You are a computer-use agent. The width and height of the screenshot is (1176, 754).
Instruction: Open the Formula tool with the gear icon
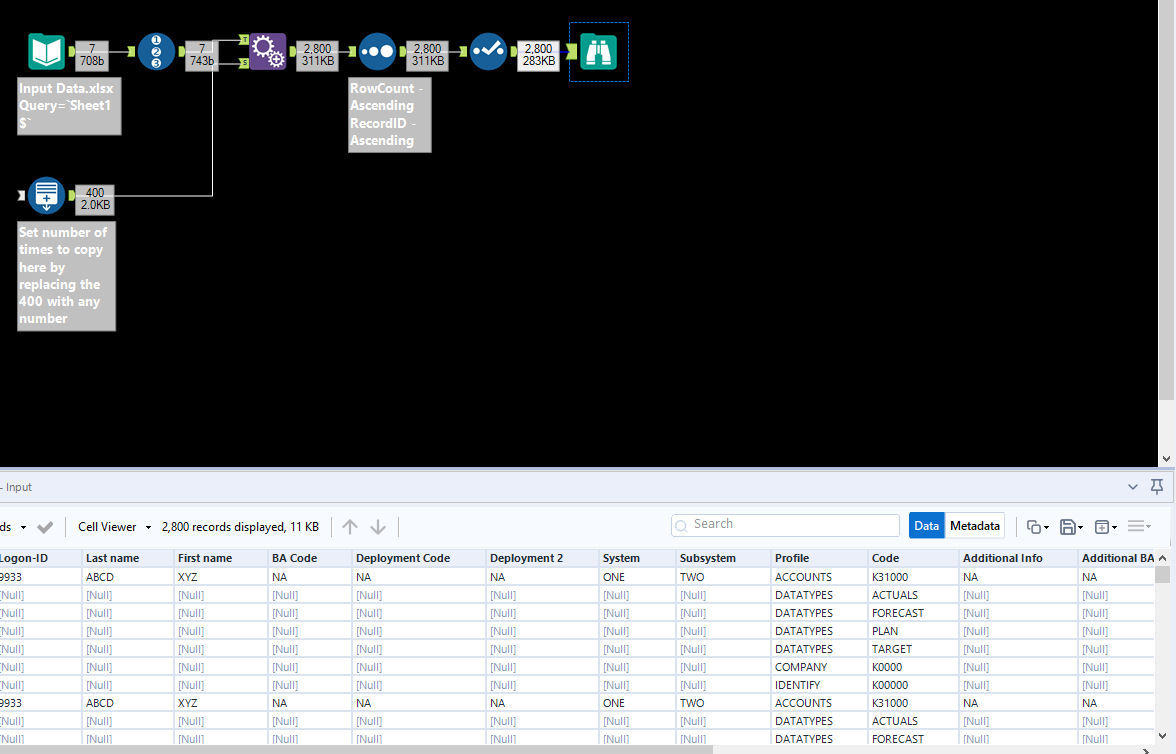pos(267,51)
